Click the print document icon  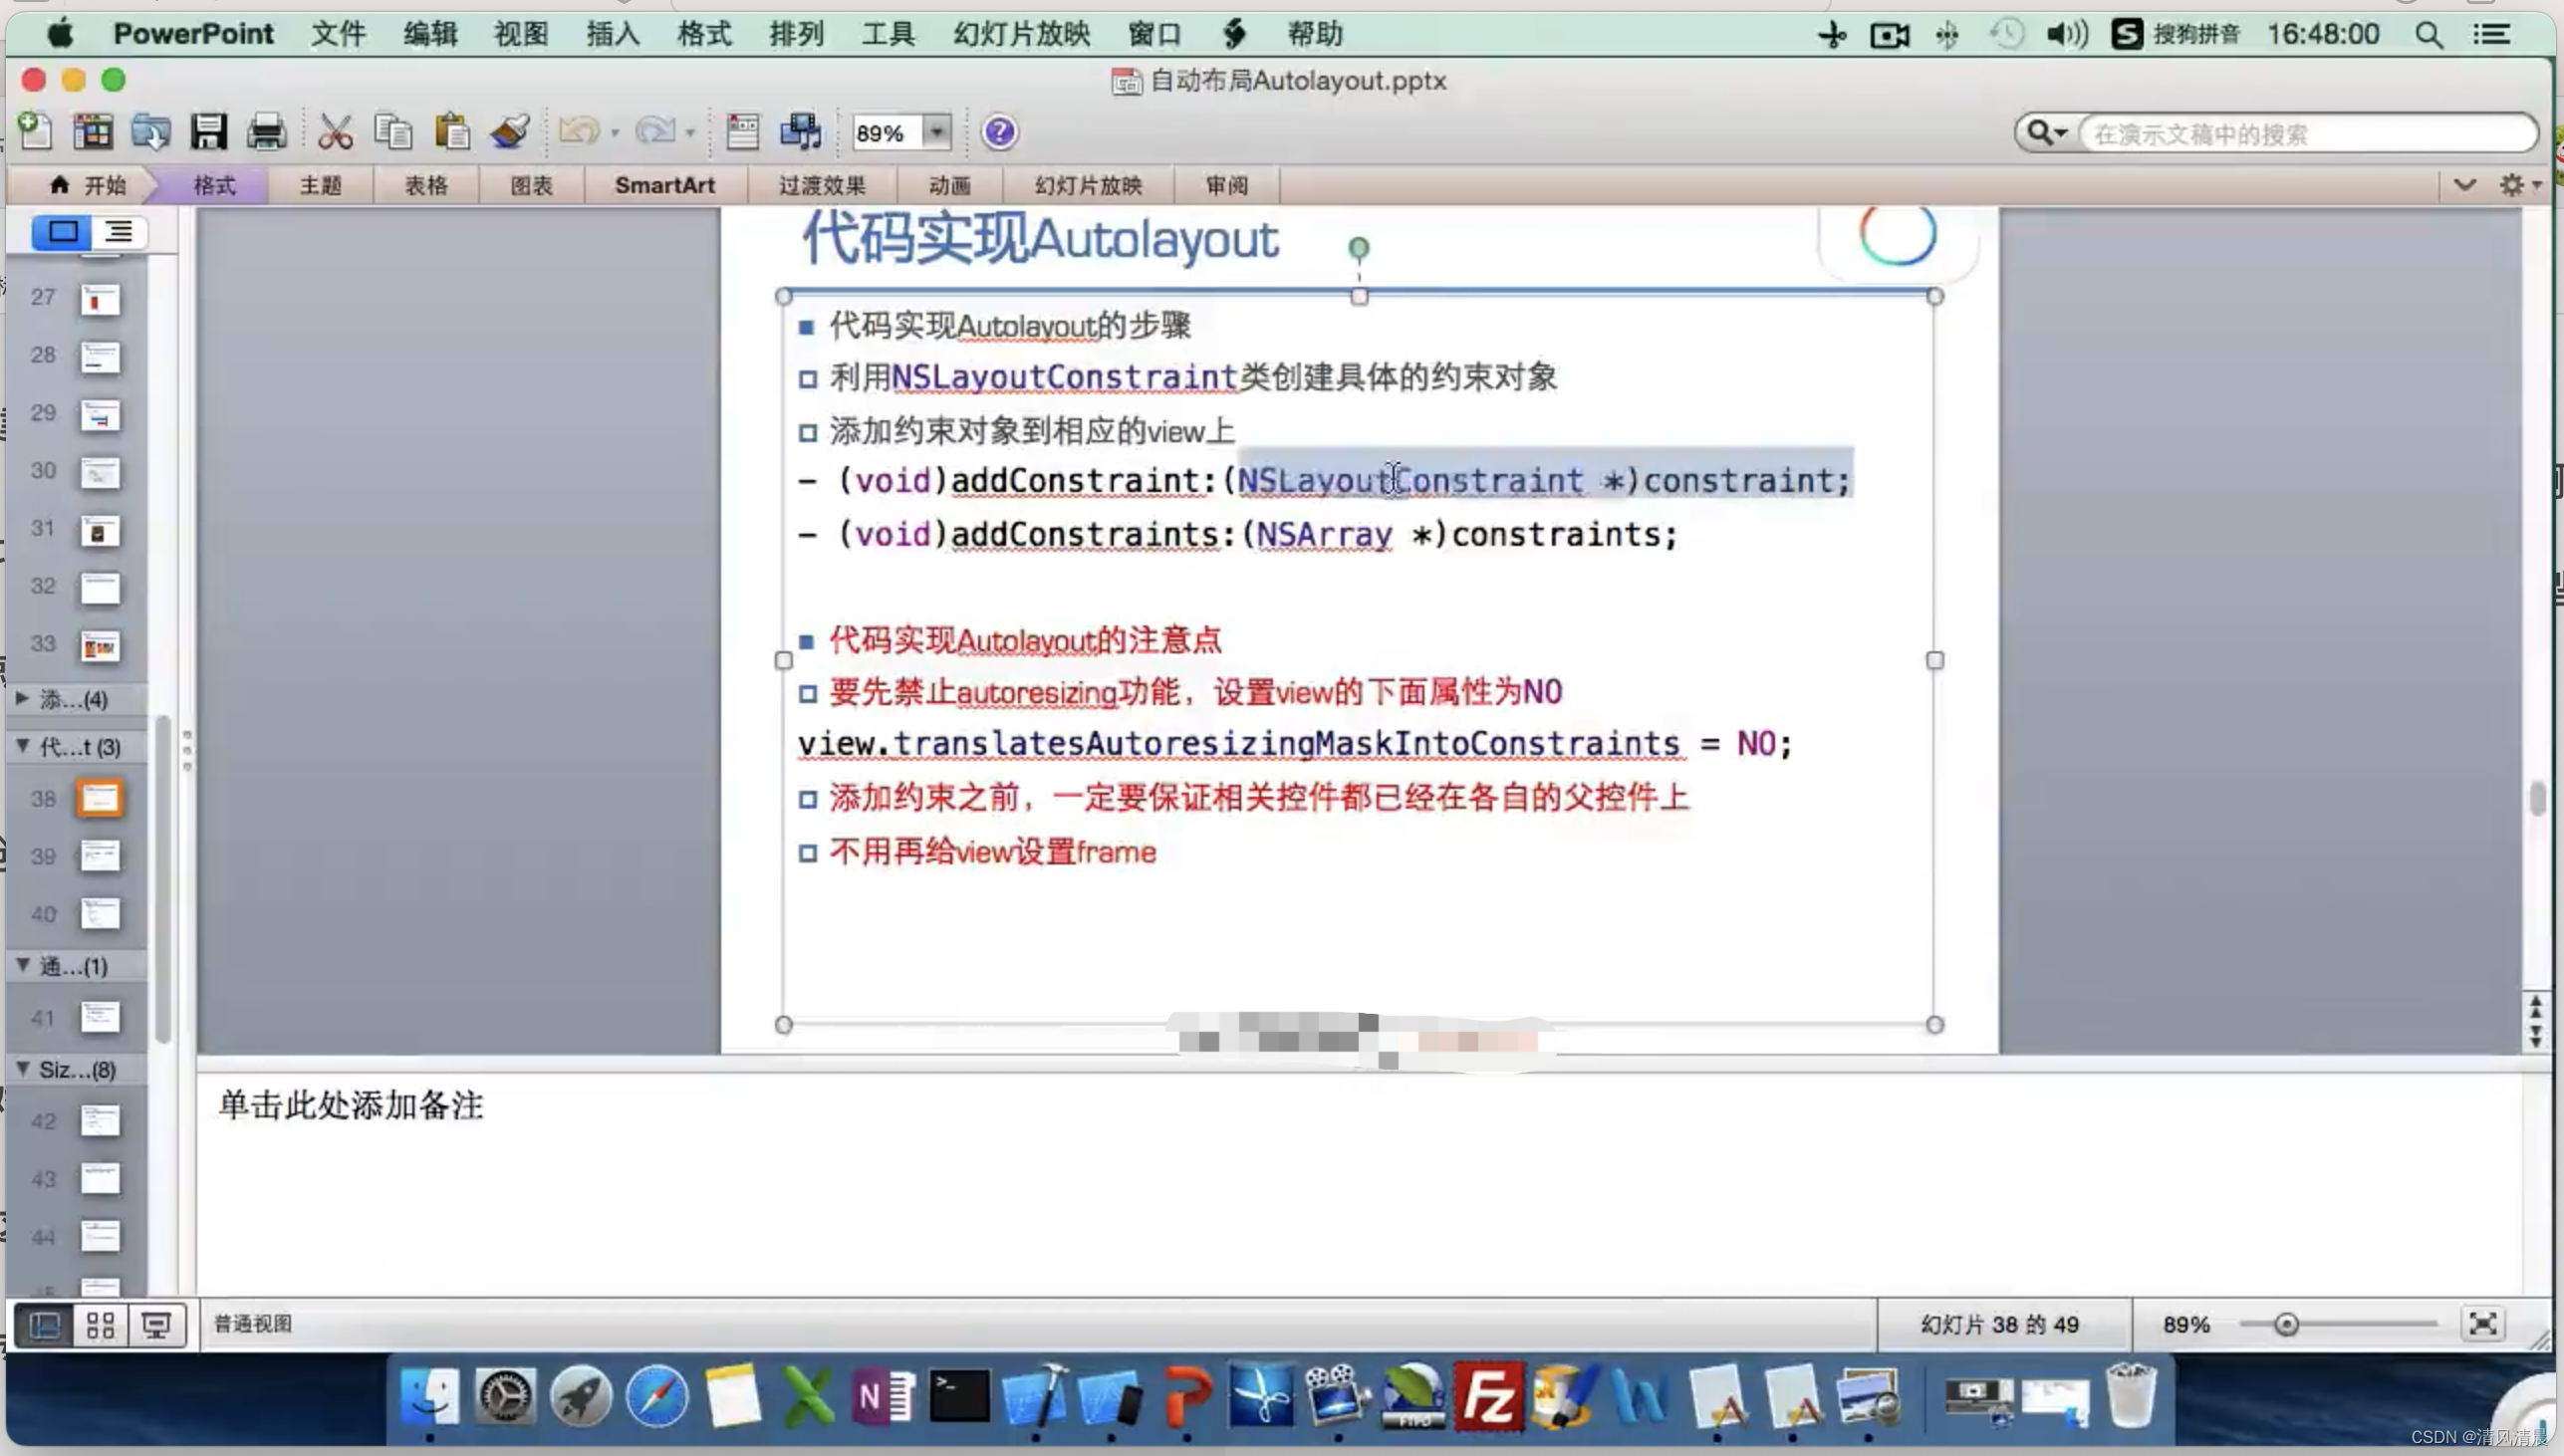[266, 132]
